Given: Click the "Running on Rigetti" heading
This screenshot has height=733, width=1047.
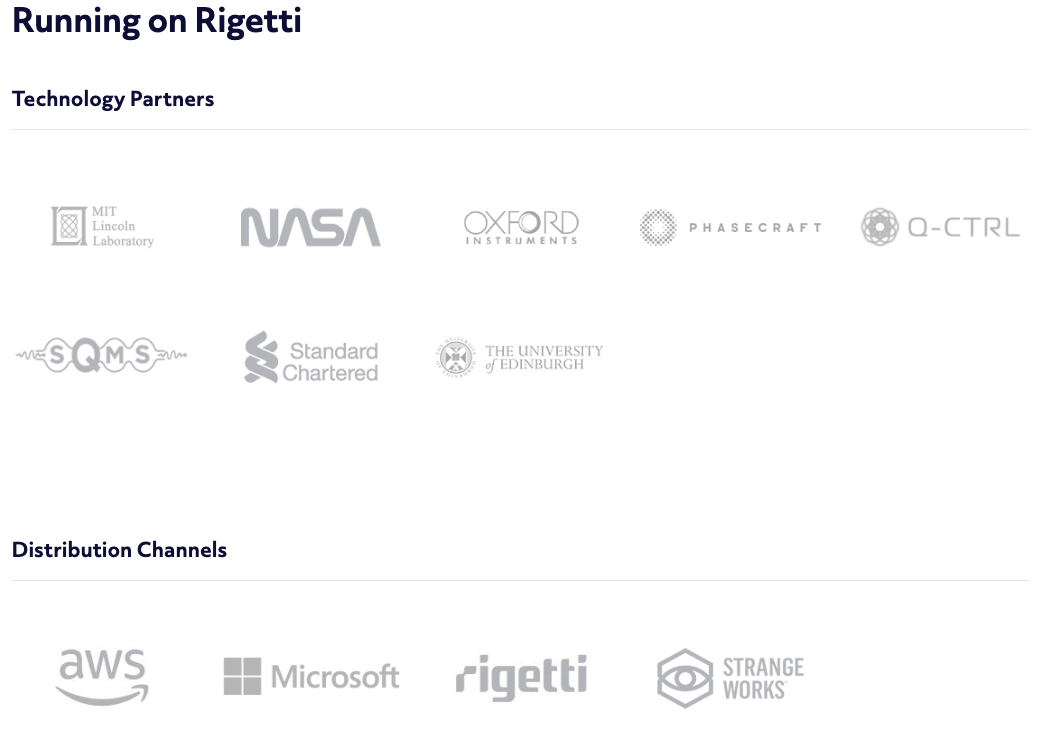Looking at the screenshot, I should click(x=157, y=21).
